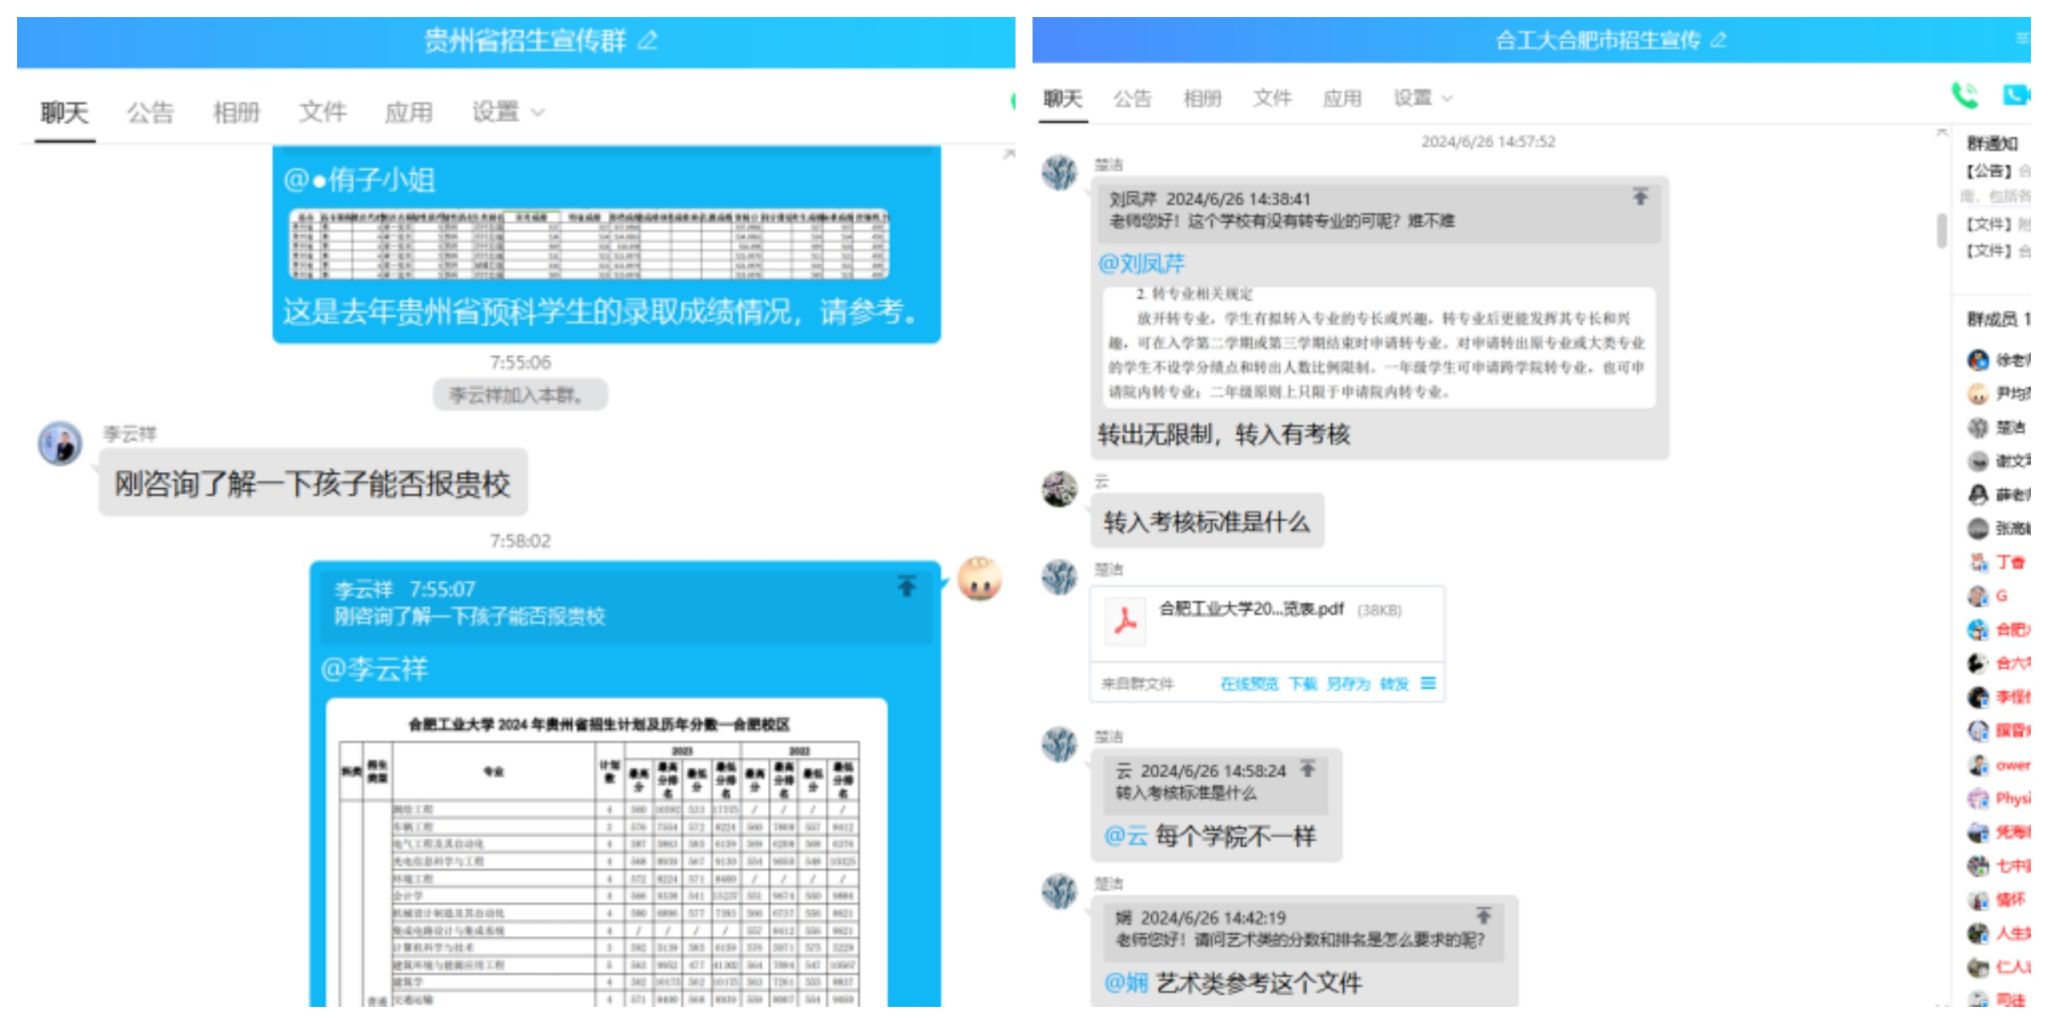
Task: Click 下载 to download the PDF file
Action: click(1303, 684)
